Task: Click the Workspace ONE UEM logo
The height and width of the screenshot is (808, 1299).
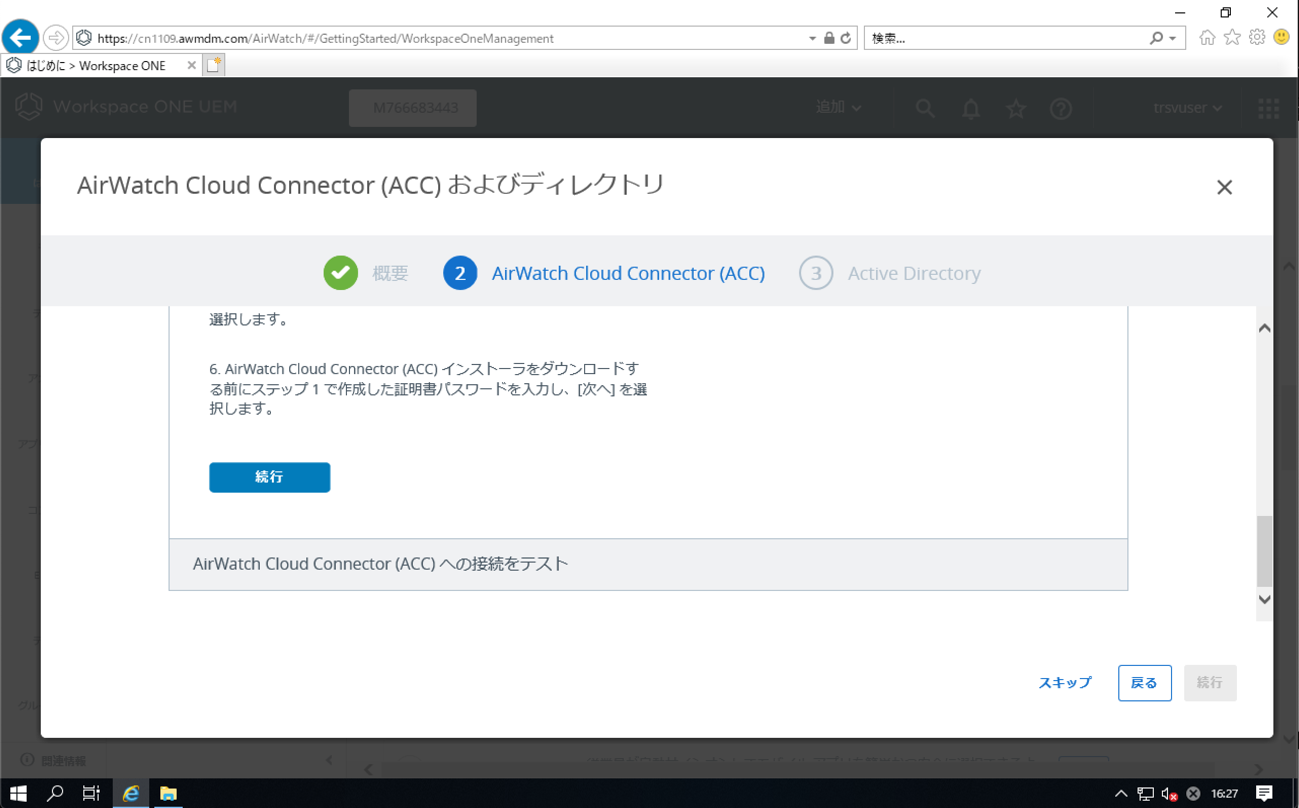Action: pyautogui.click(x=126, y=107)
